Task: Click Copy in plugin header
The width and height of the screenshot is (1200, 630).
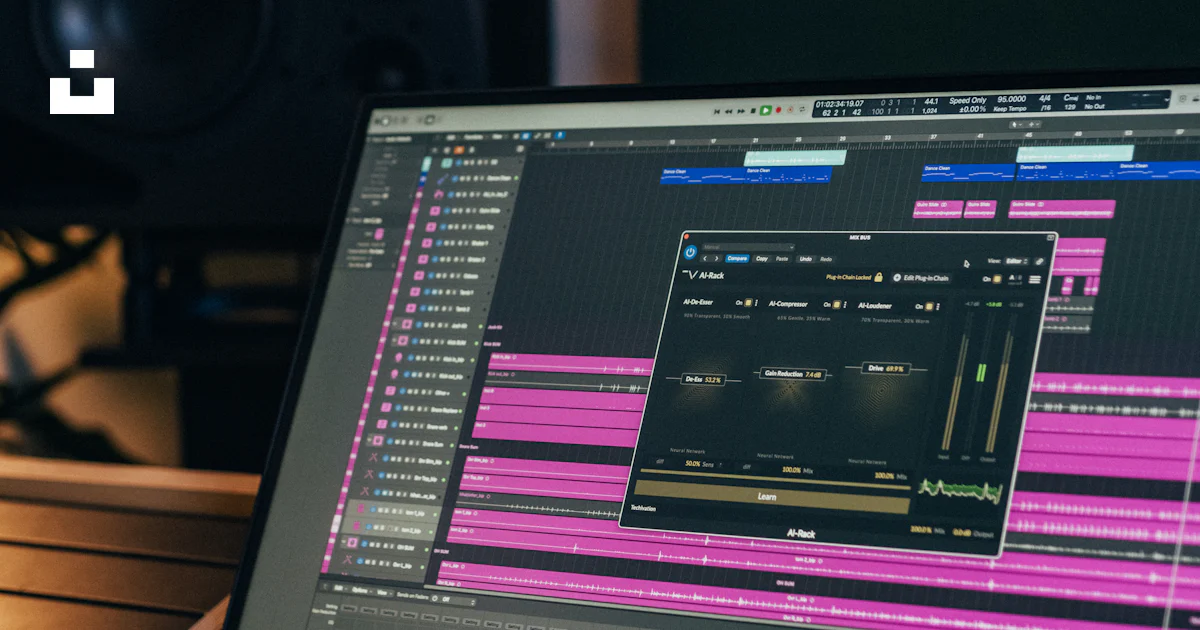Action: coord(762,259)
